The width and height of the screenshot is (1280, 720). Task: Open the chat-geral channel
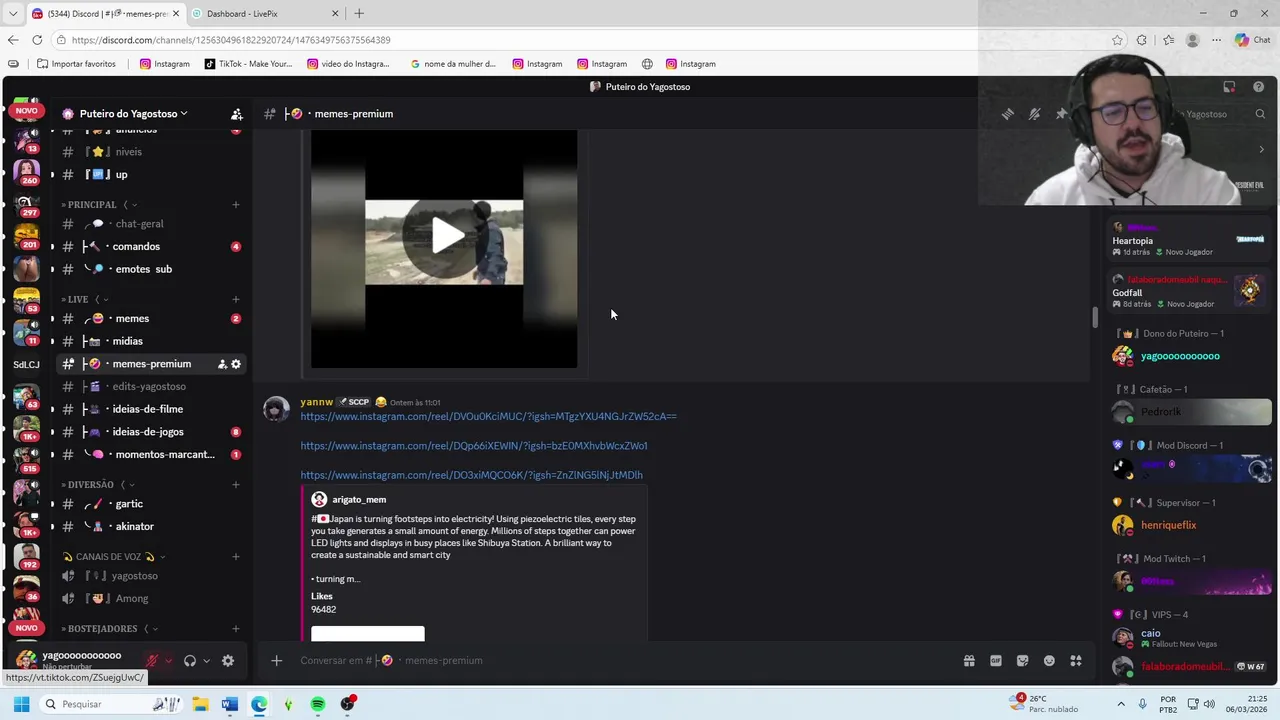138,224
